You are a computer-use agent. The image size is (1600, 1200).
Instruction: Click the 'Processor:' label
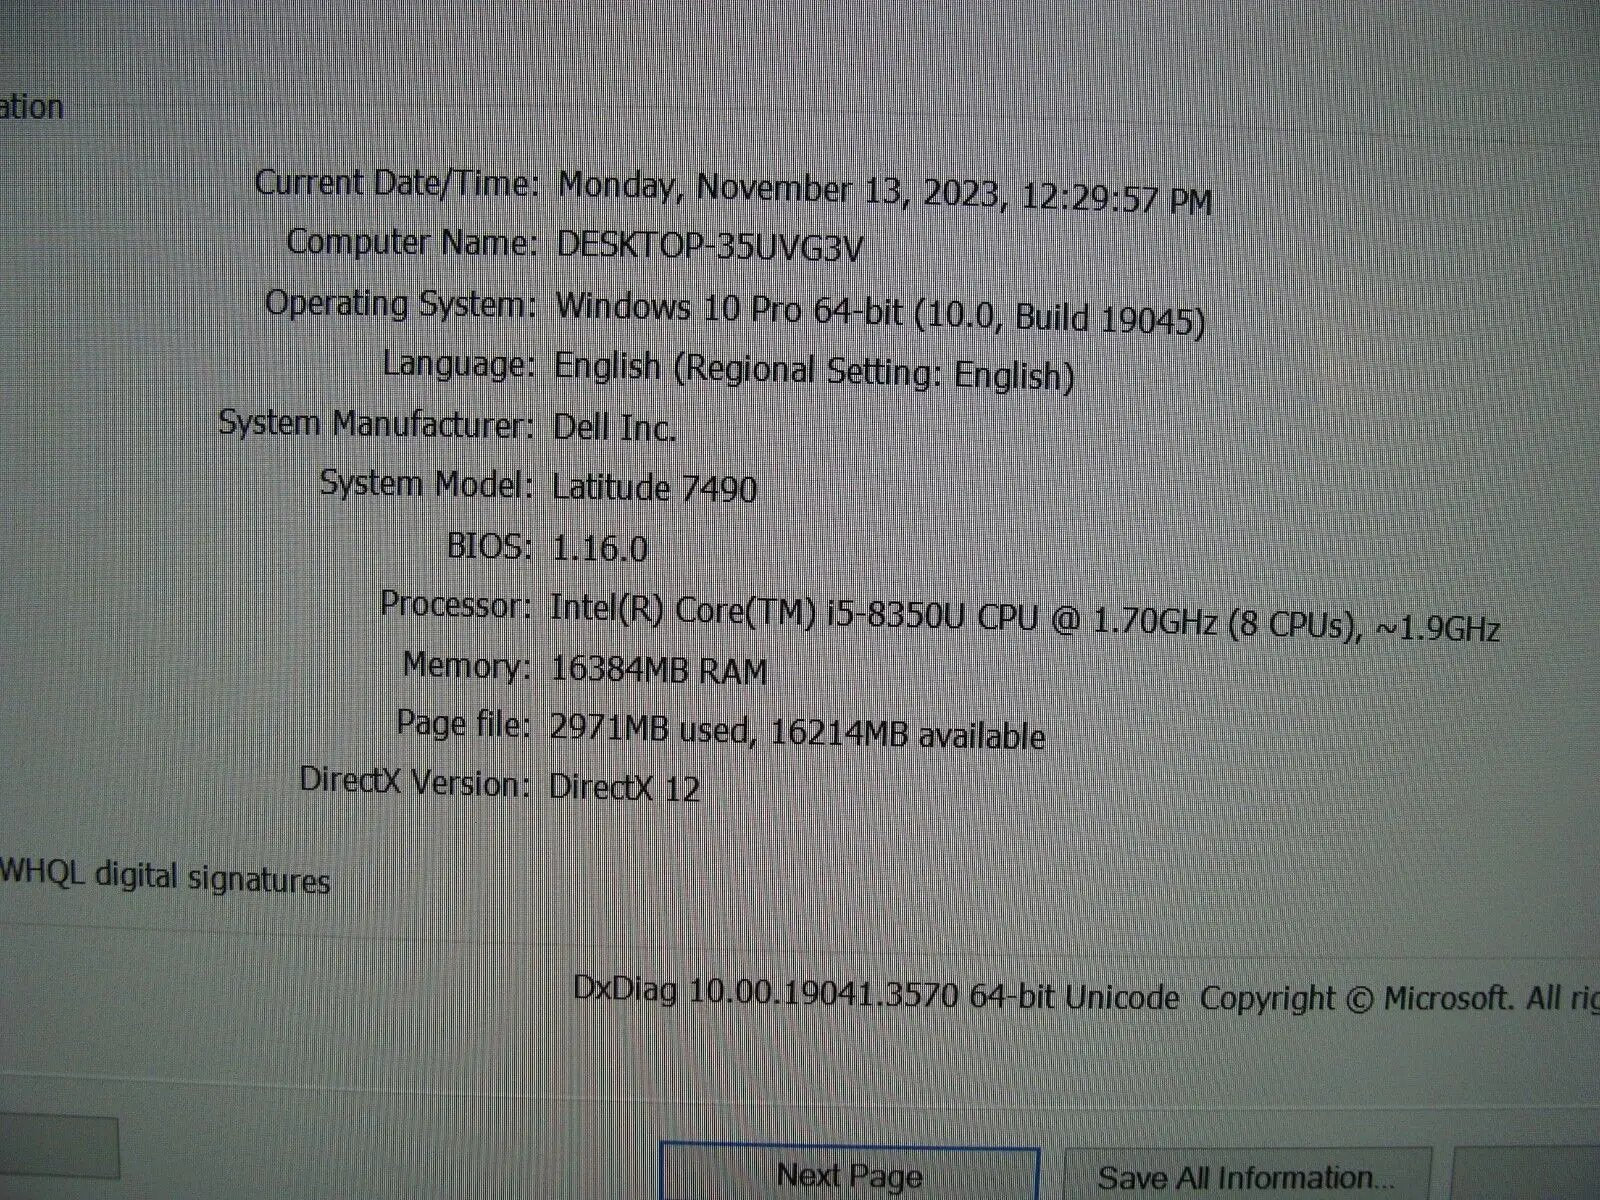click(x=455, y=605)
